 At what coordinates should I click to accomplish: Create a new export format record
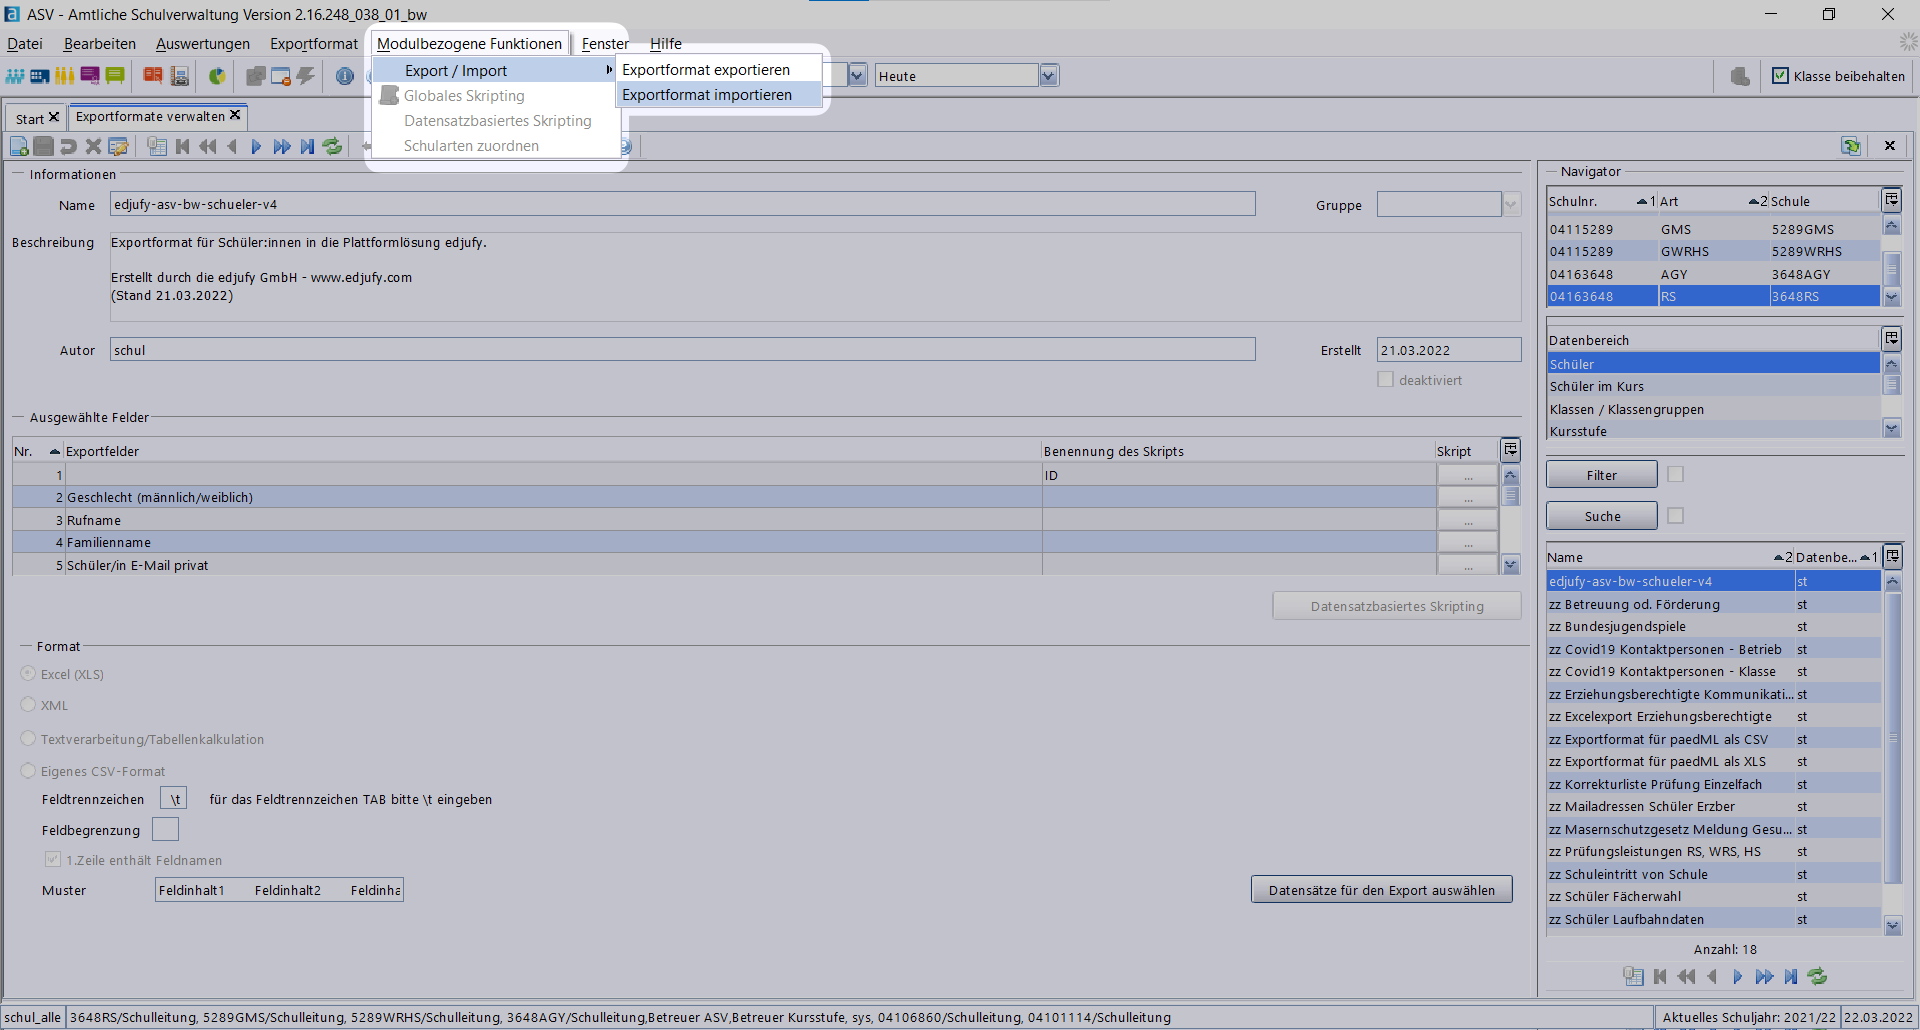tap(19, 146)
